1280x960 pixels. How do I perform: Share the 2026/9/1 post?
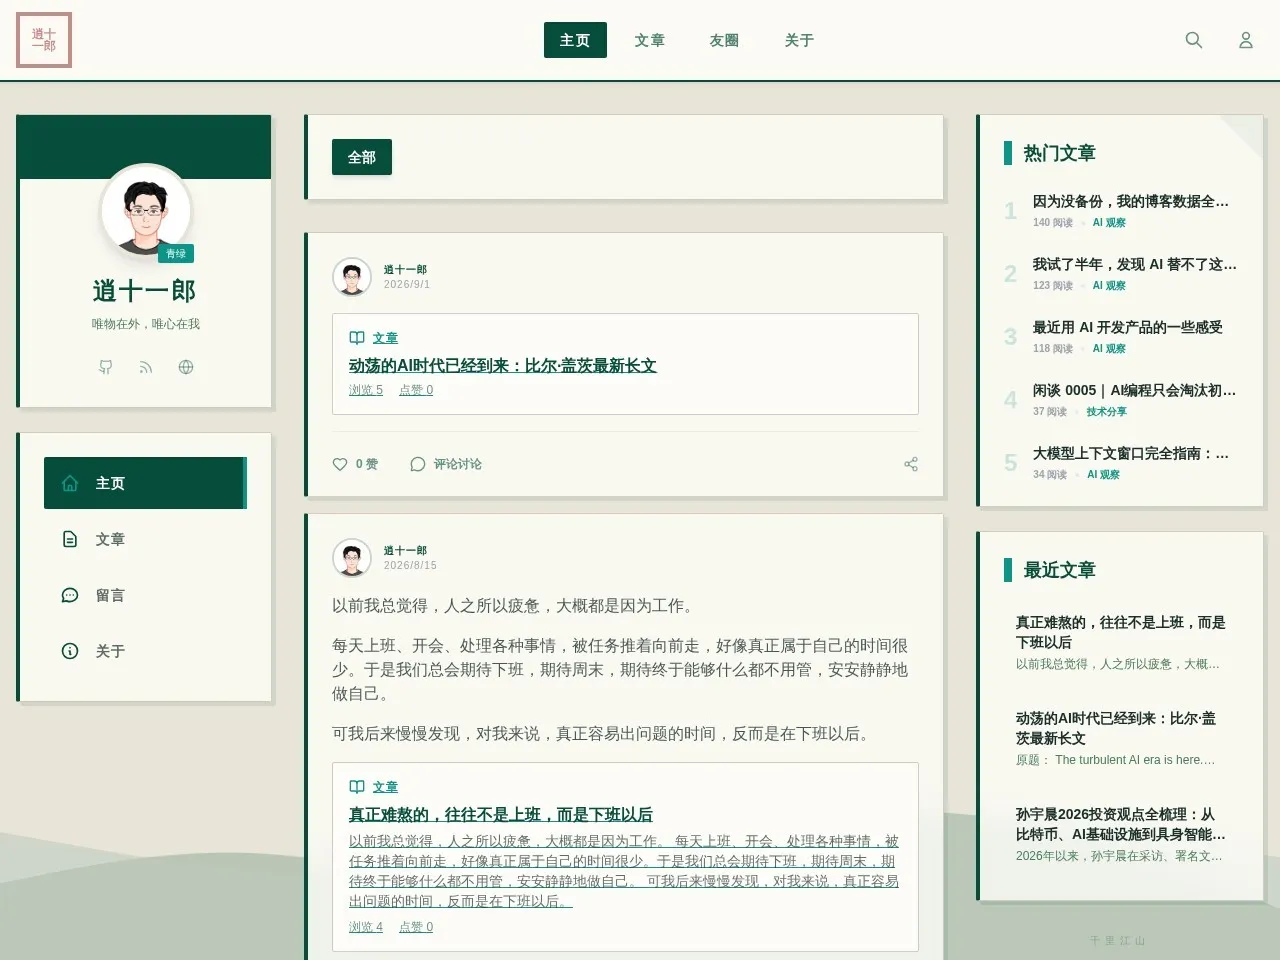(x=911, y=464)
